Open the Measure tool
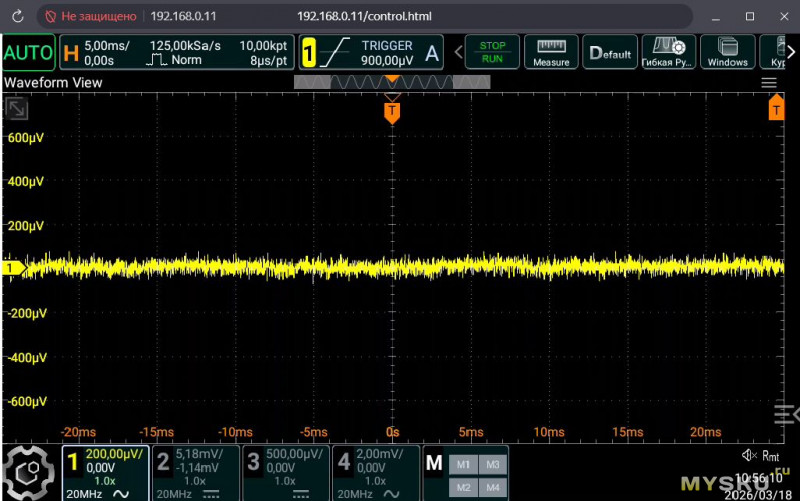The height and width of the screenshot is (501, 800). (x=551, y=53)
